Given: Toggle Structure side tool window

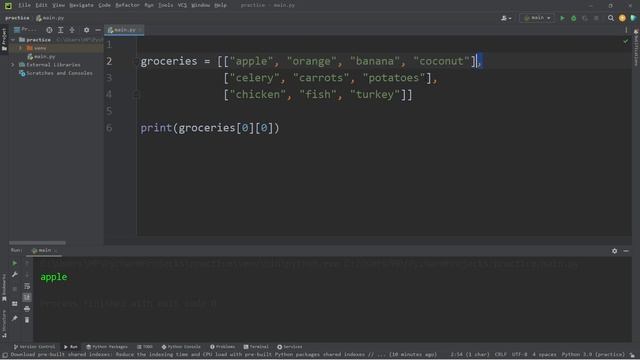Looking at the screenshot, I should click(4, 324).
